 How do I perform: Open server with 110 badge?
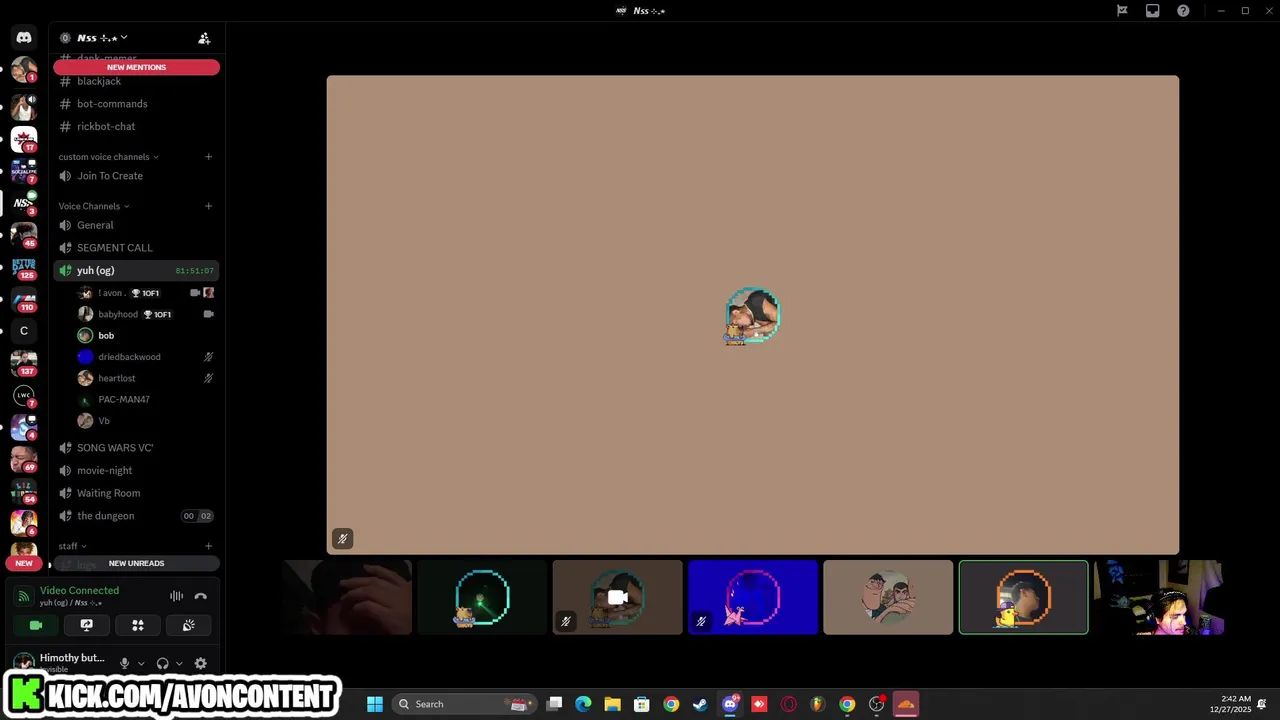[x=24, y=299]
